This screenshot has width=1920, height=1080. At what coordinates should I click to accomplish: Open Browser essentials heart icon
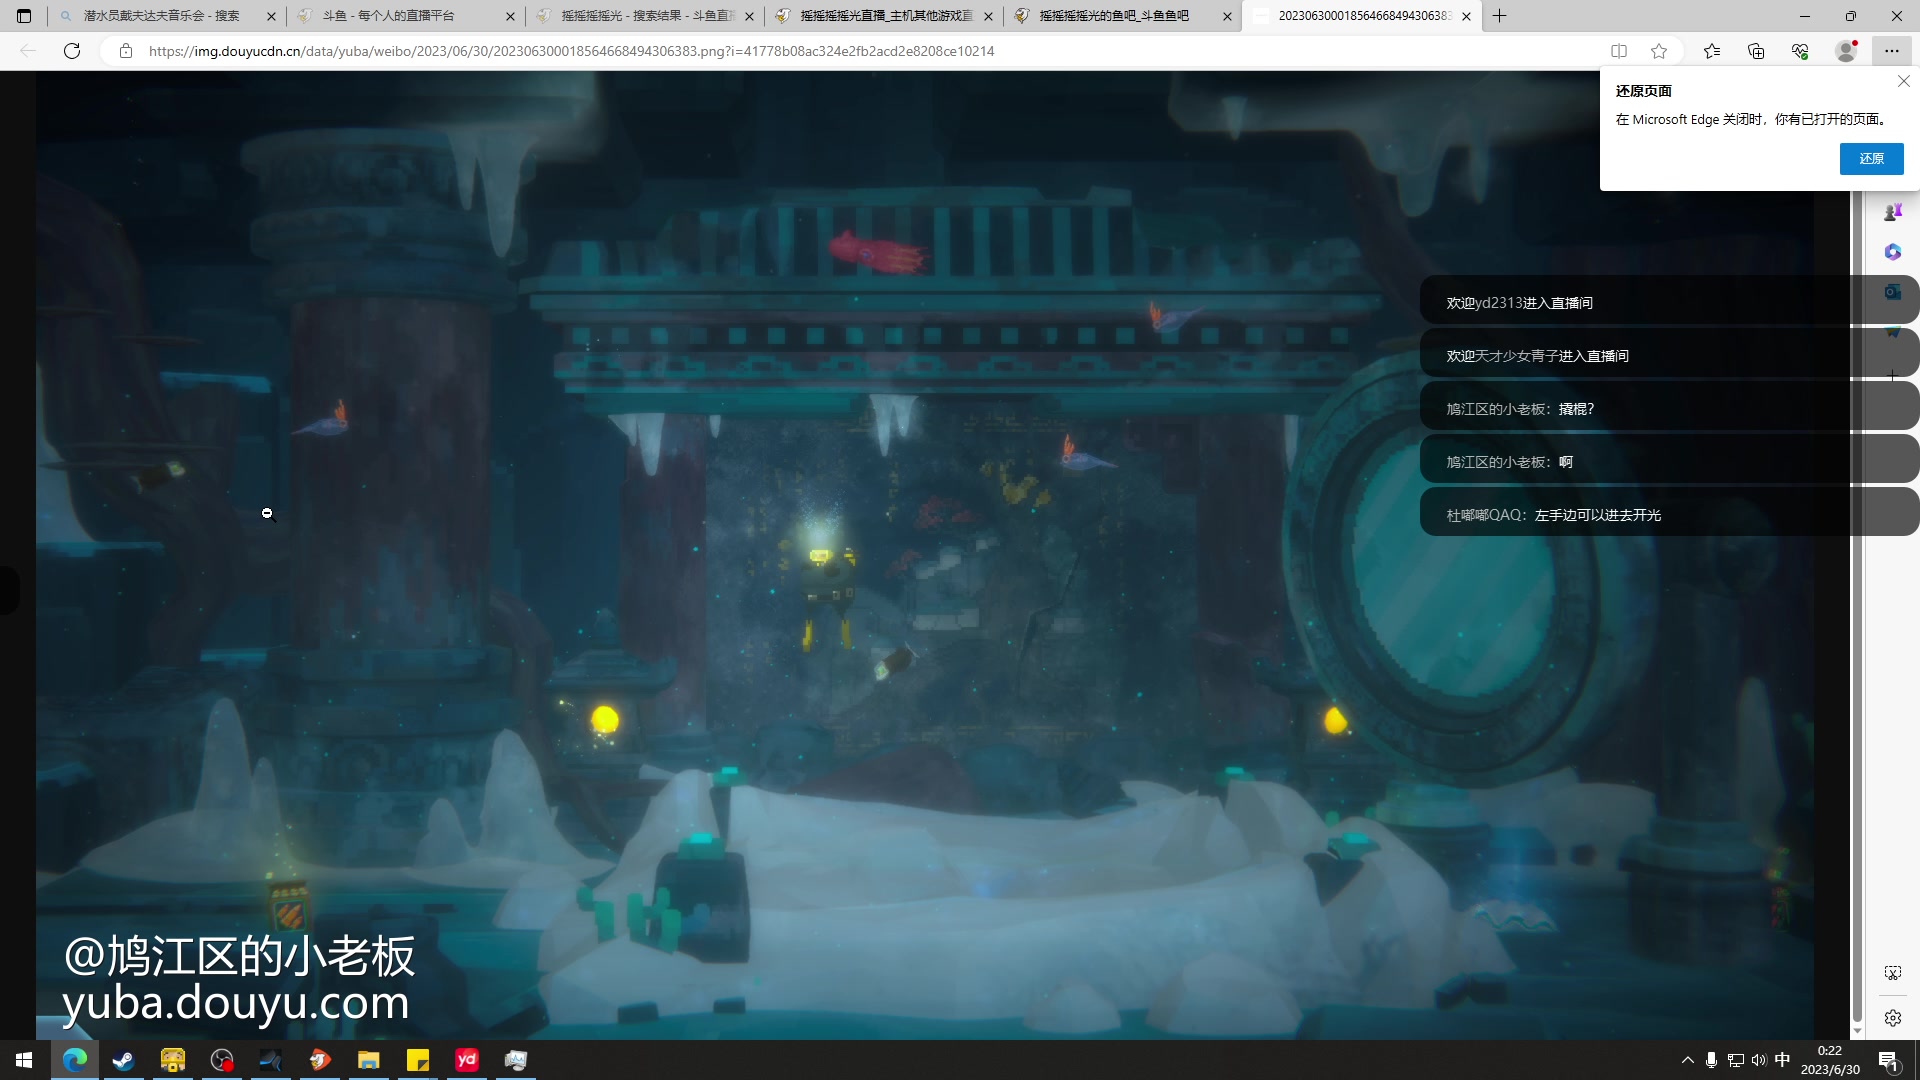[x=1800, y=51]
